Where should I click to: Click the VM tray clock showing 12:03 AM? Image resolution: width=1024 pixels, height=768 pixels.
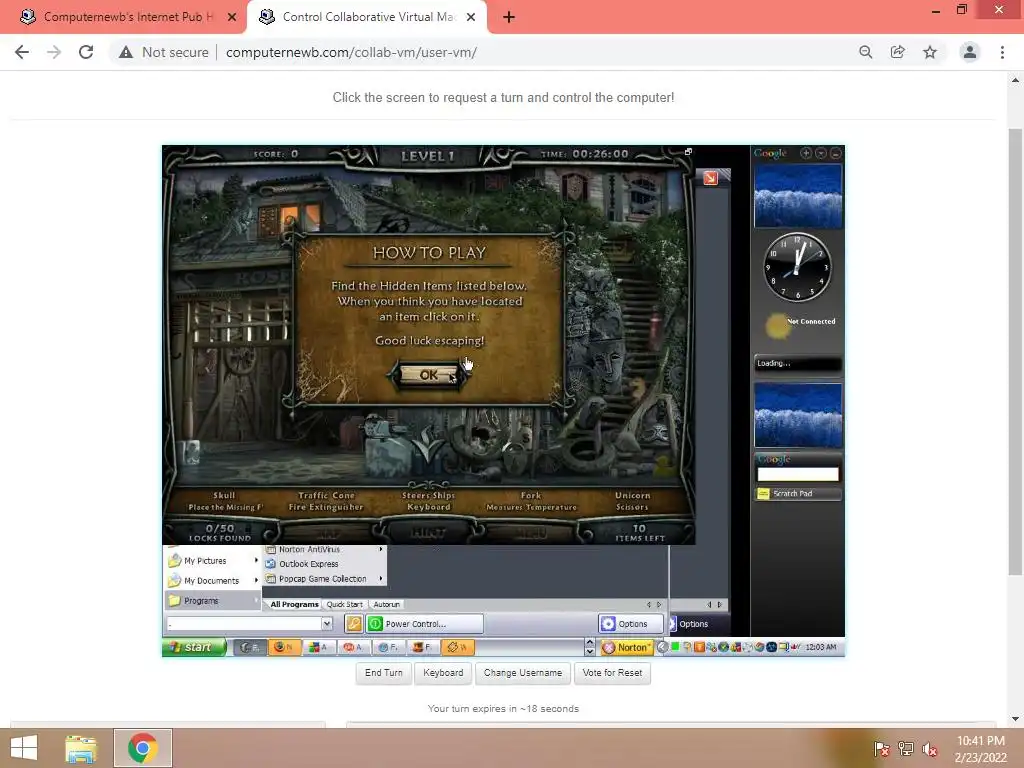pyautogui.click(x=821, y=647)
